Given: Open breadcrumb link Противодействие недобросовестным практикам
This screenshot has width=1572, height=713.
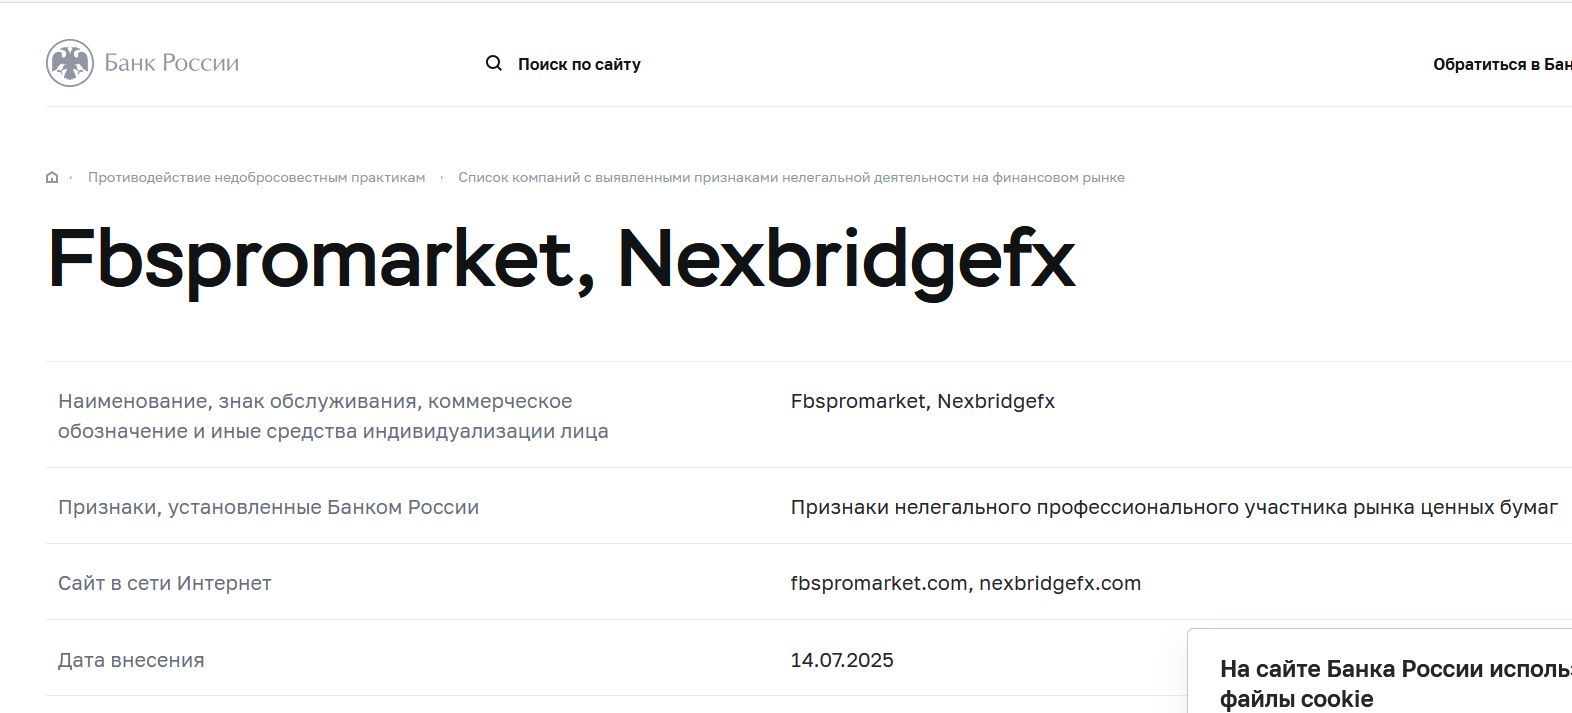Looking at the screenshot, I should point(256,176).
